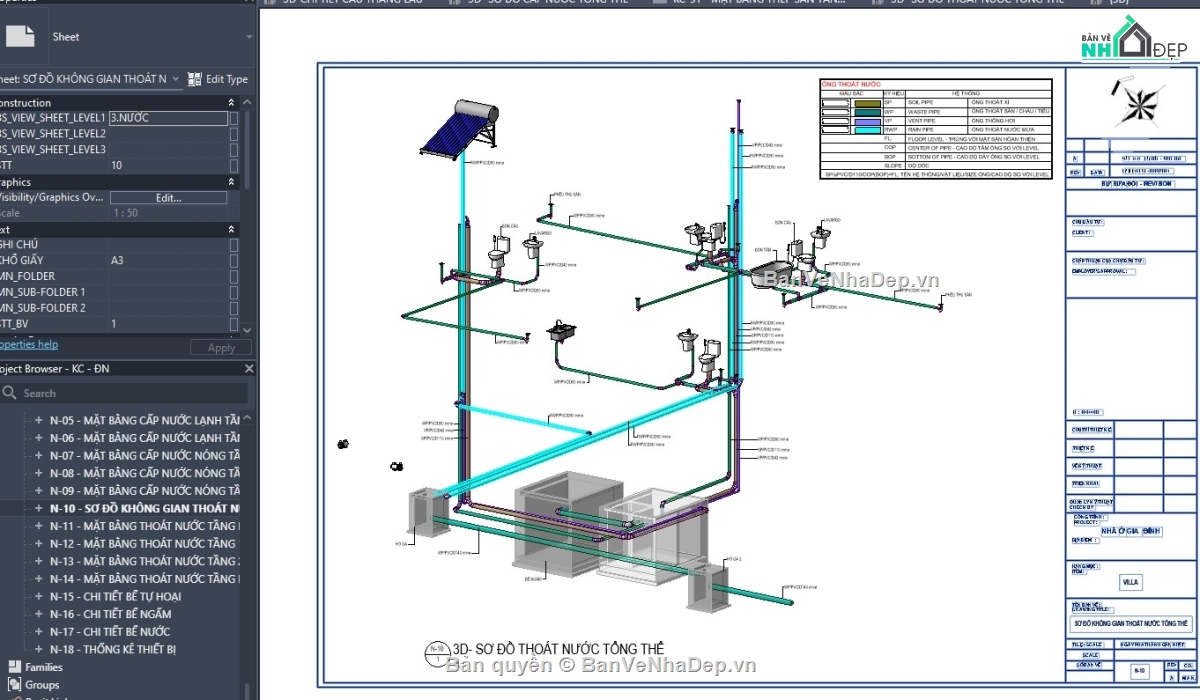Viewport: 1200px width, 700px height.
Task: Expand sheet N-07 in the browser
Action: (x=38, y=456)
